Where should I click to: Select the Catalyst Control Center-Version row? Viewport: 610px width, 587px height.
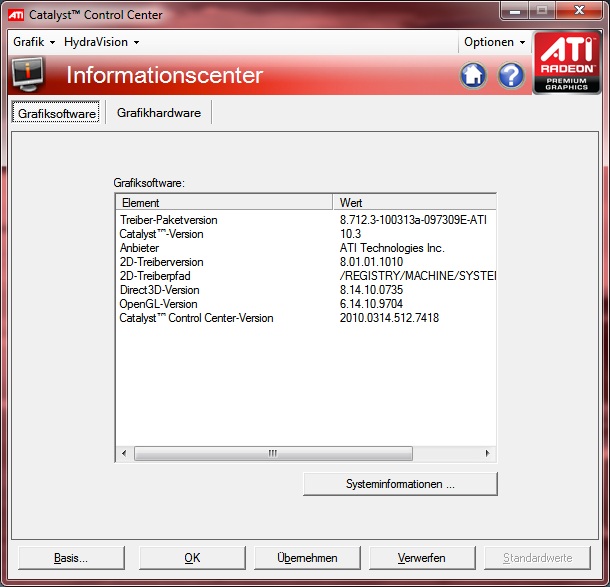[x=306, y=318]
